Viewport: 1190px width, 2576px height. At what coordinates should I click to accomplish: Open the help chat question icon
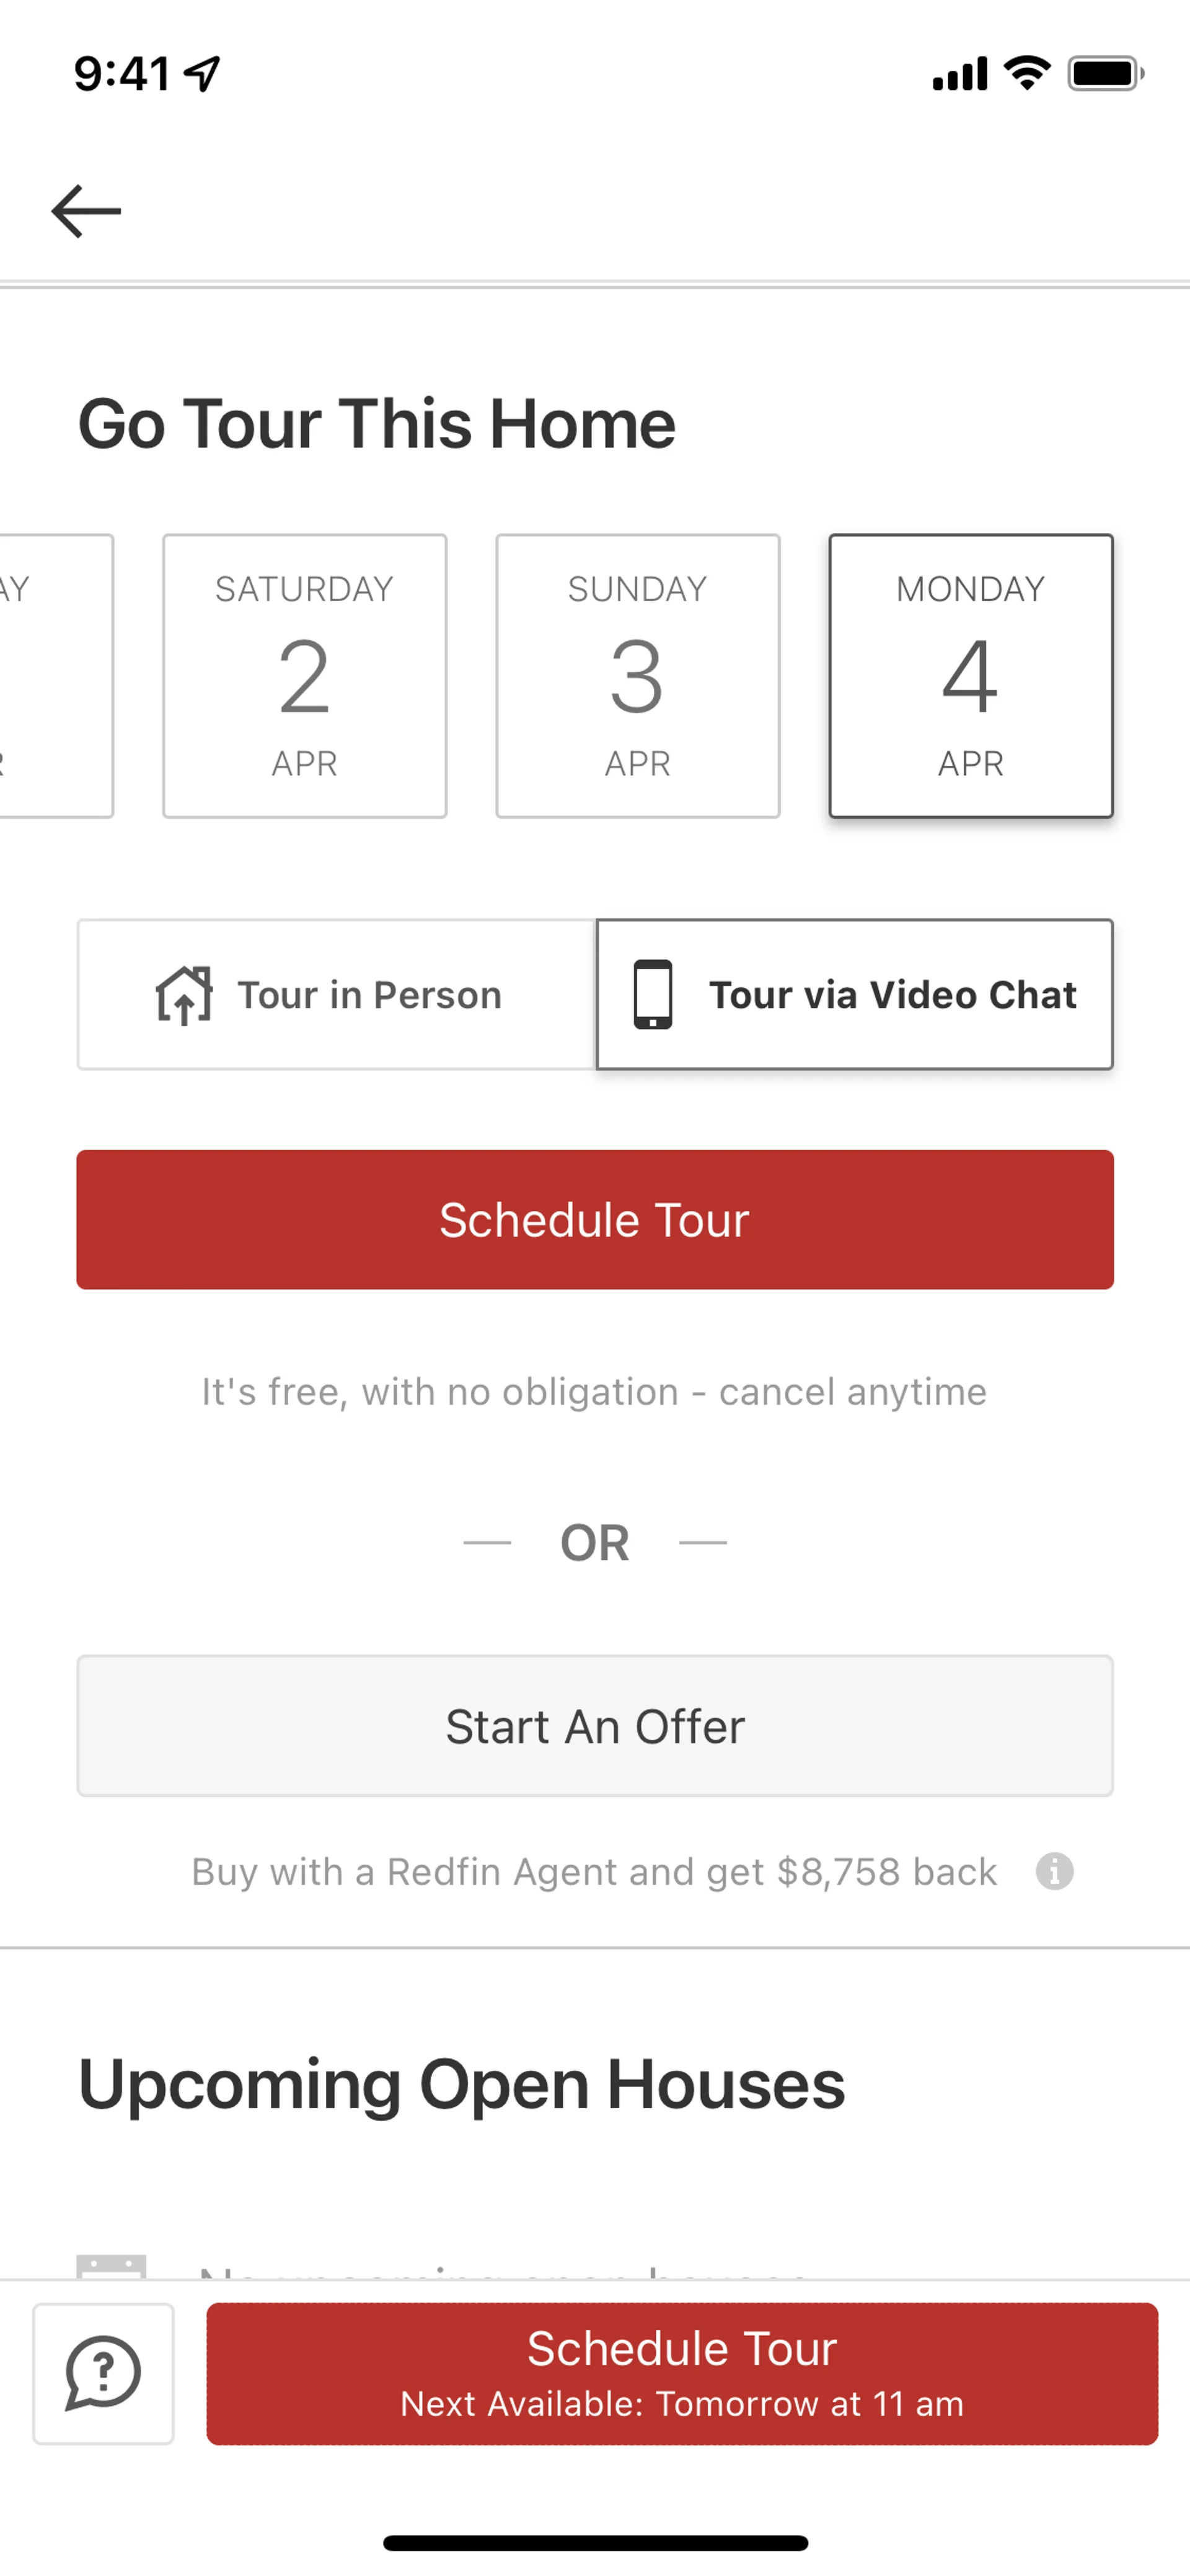[103, 2373]
